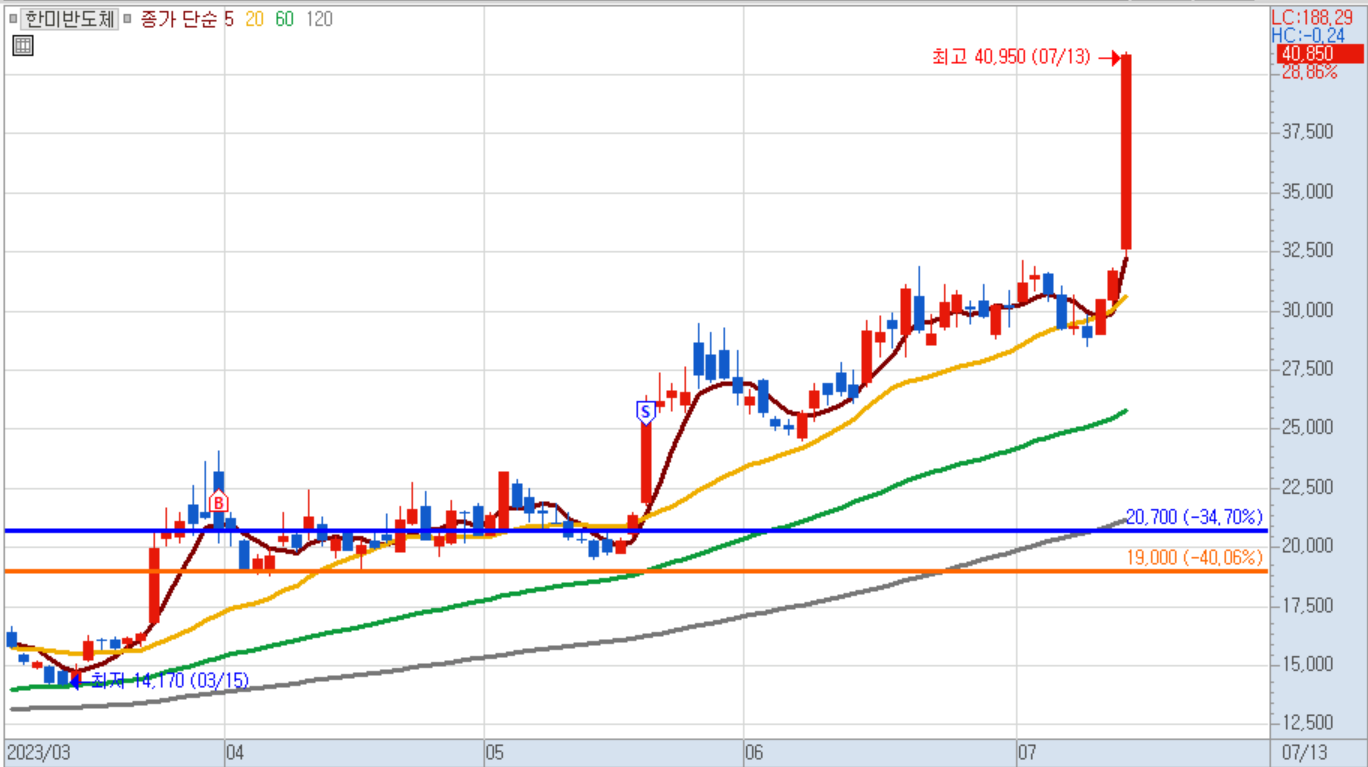Click the 28,86% change label
This screenshot has height=767, width=1368.
pos(1308,72)
